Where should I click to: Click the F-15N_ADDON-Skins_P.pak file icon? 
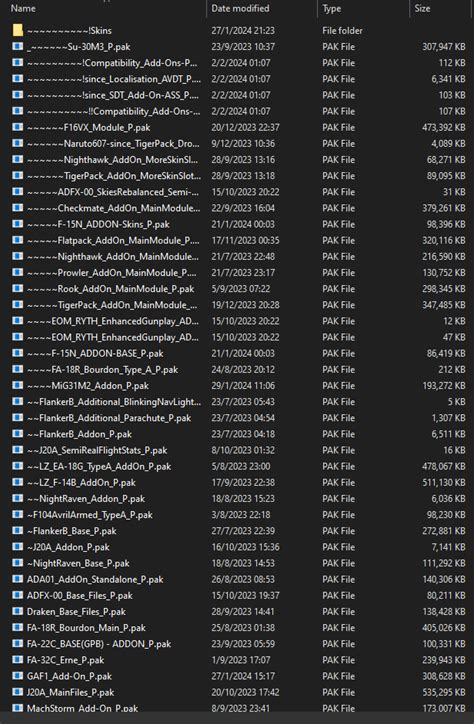pyautogui.click(x=18, y=224)
